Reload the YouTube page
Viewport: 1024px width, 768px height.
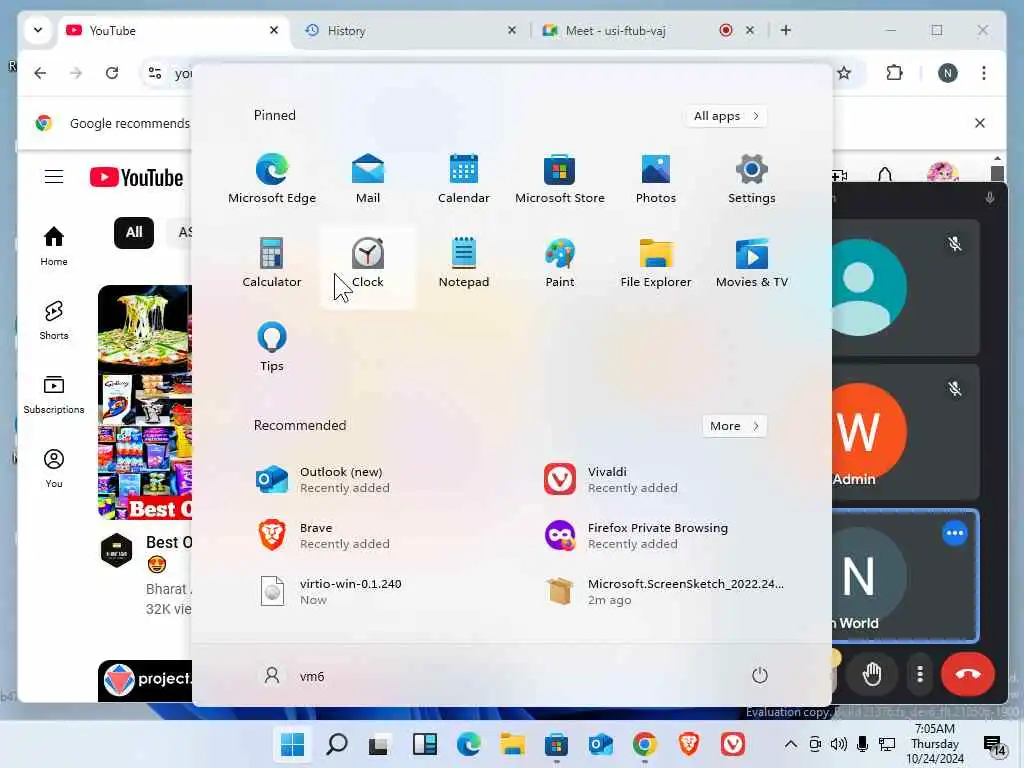[x=112, y=73]
